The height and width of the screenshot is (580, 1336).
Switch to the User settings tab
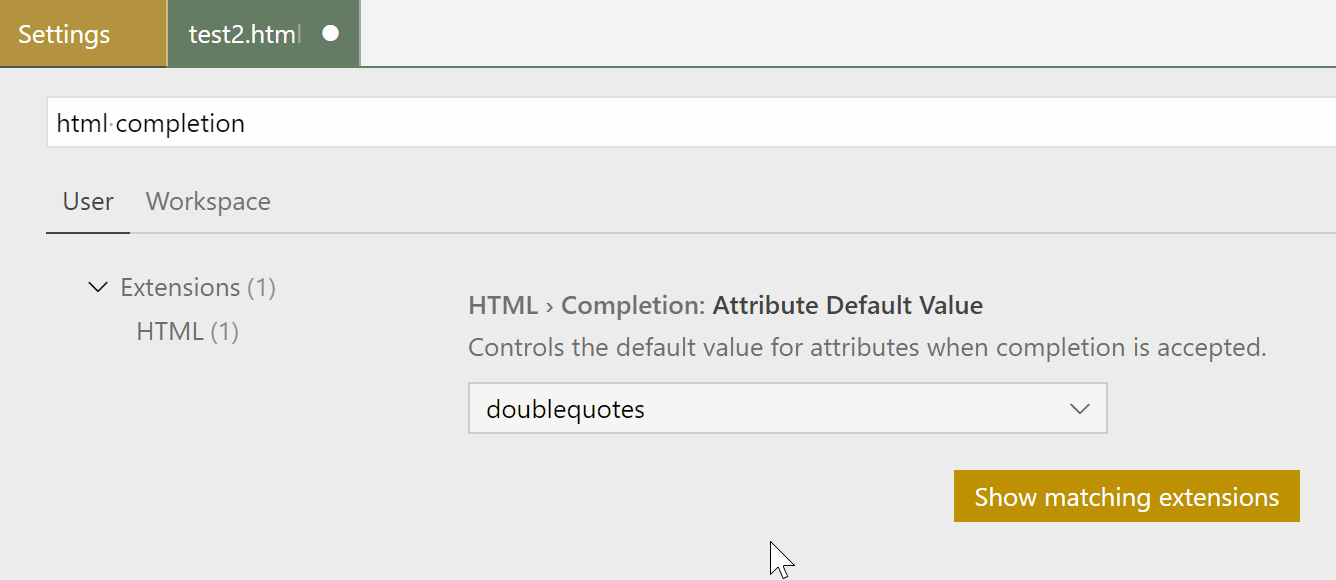[87, 201]
